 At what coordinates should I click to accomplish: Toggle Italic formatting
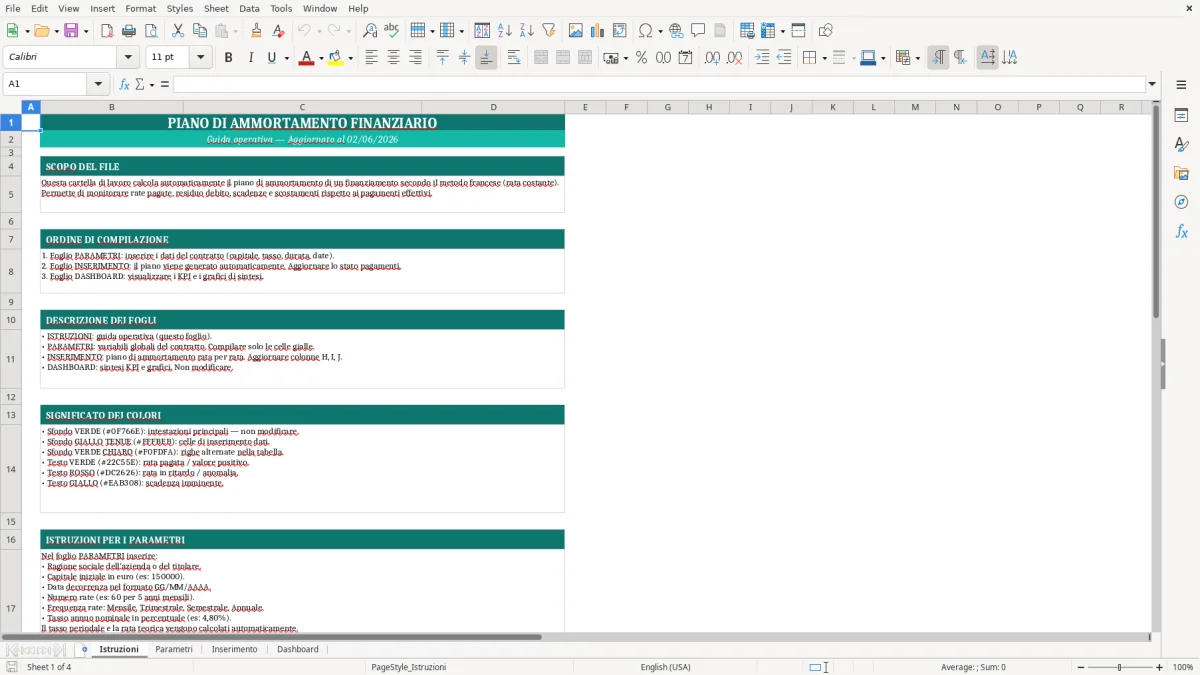[250, 58]
